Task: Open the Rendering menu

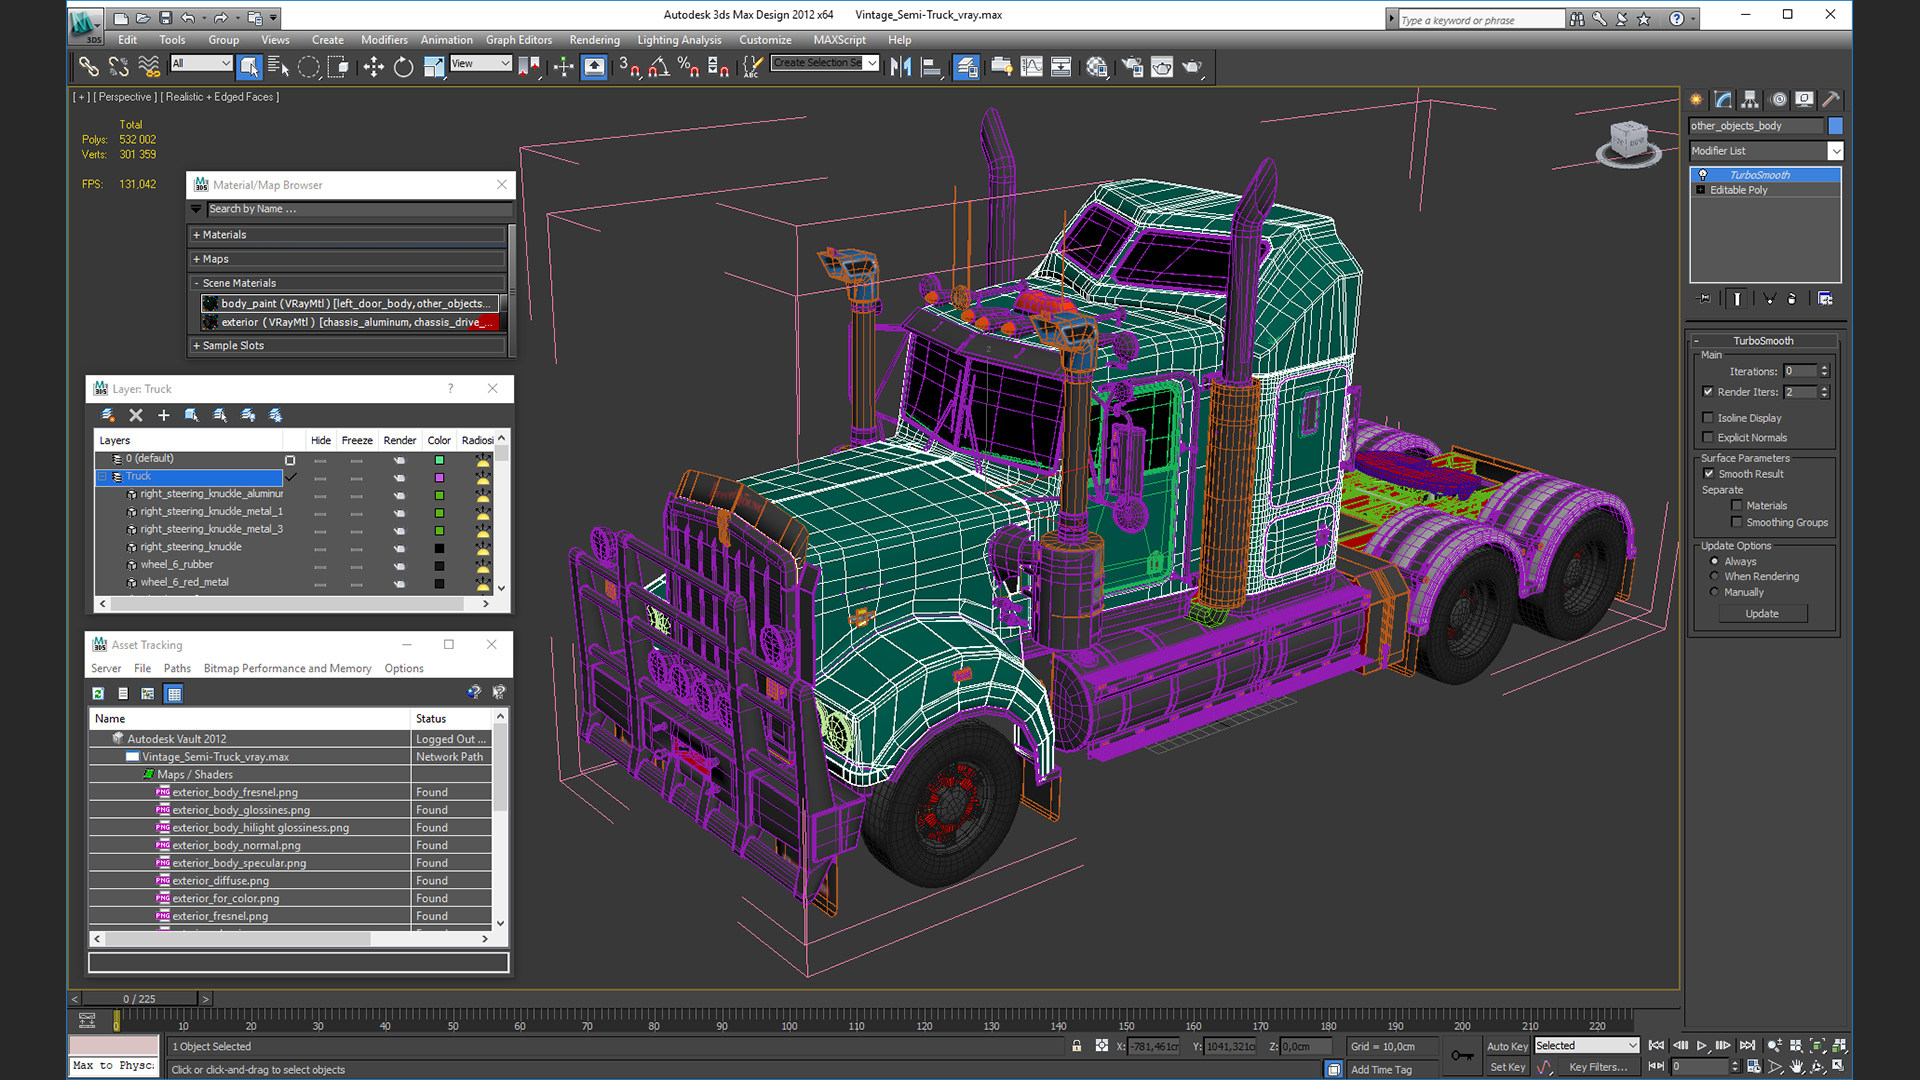Action: click(595, 40)
